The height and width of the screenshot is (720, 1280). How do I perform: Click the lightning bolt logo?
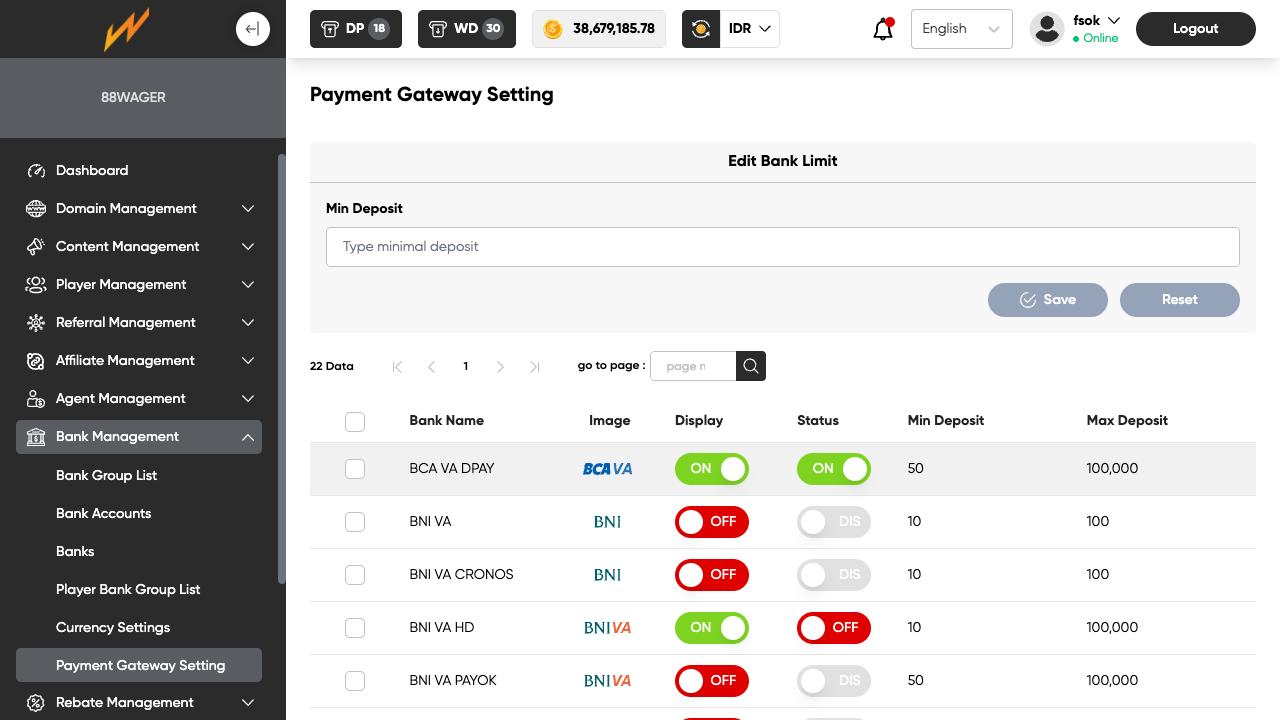[127, 29]
